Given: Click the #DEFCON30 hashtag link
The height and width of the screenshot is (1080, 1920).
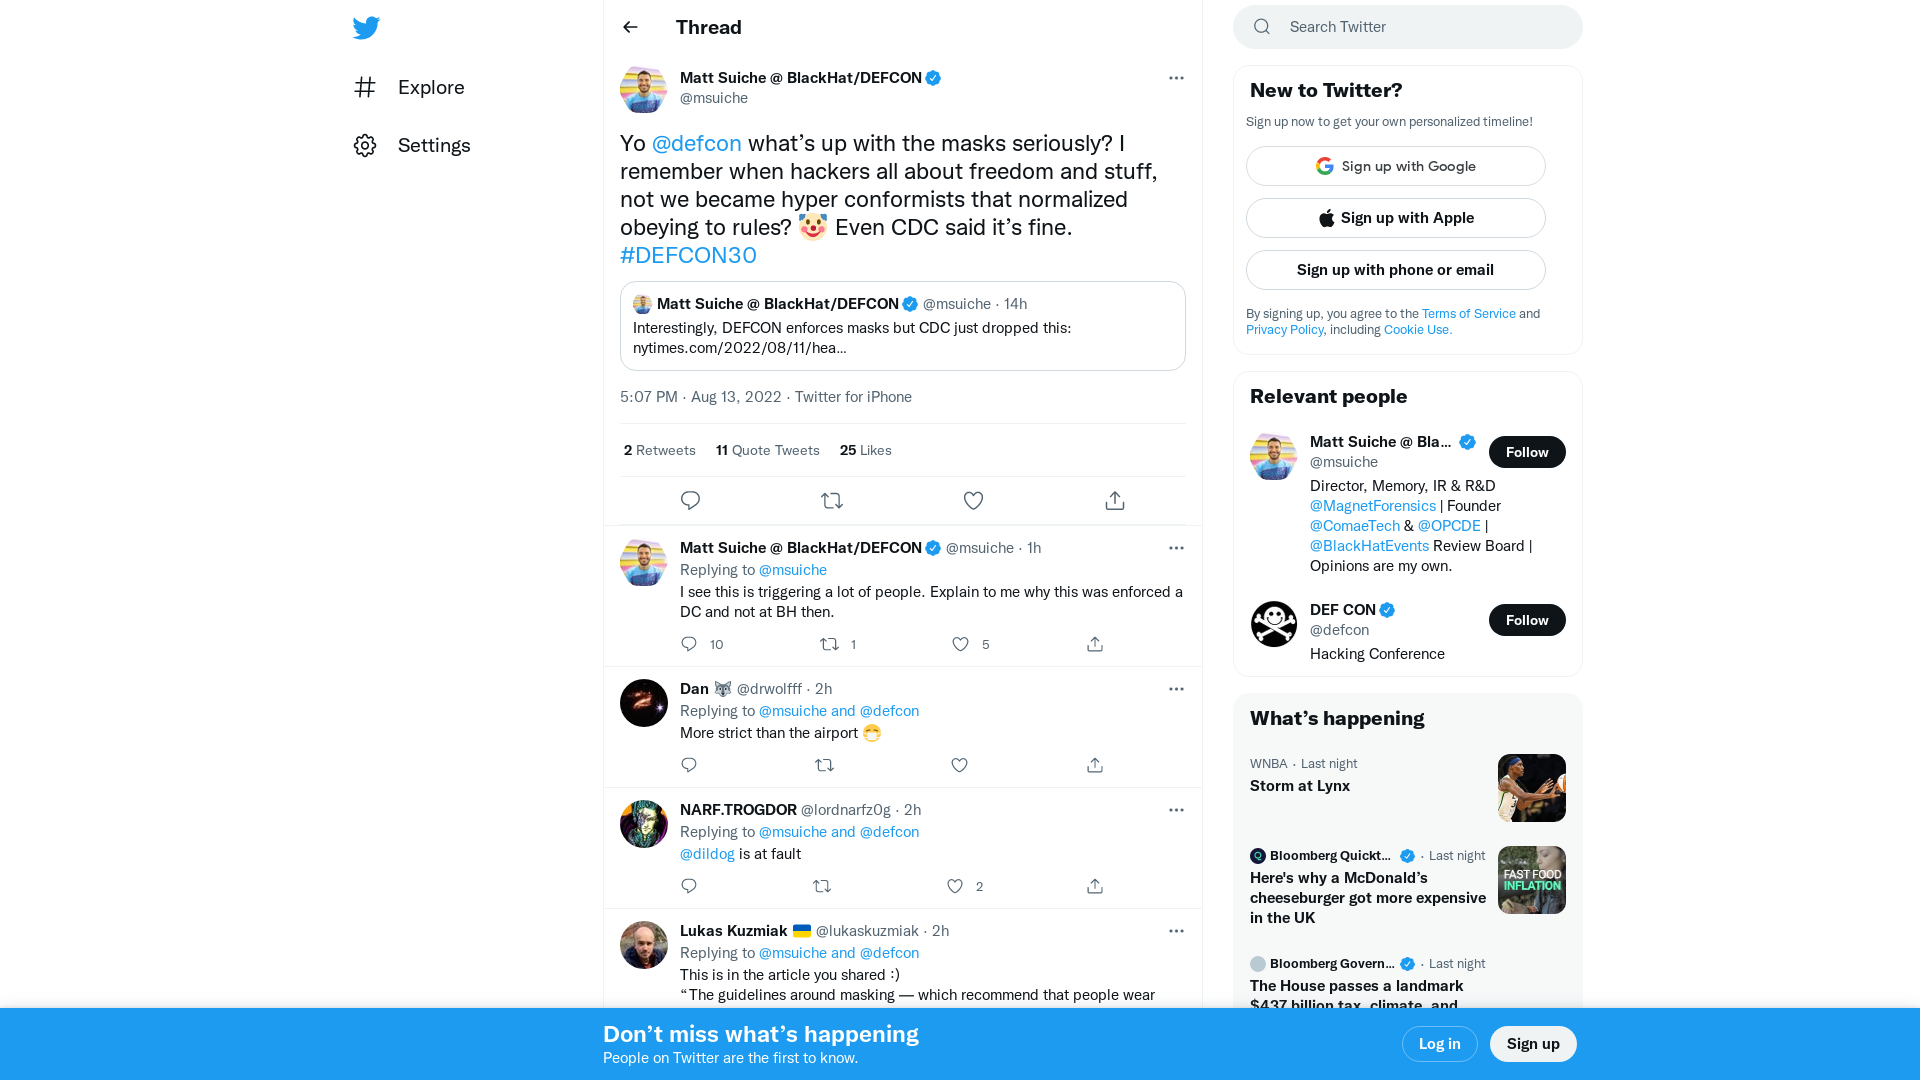Looking at the screenshot, I should [688, 255].
